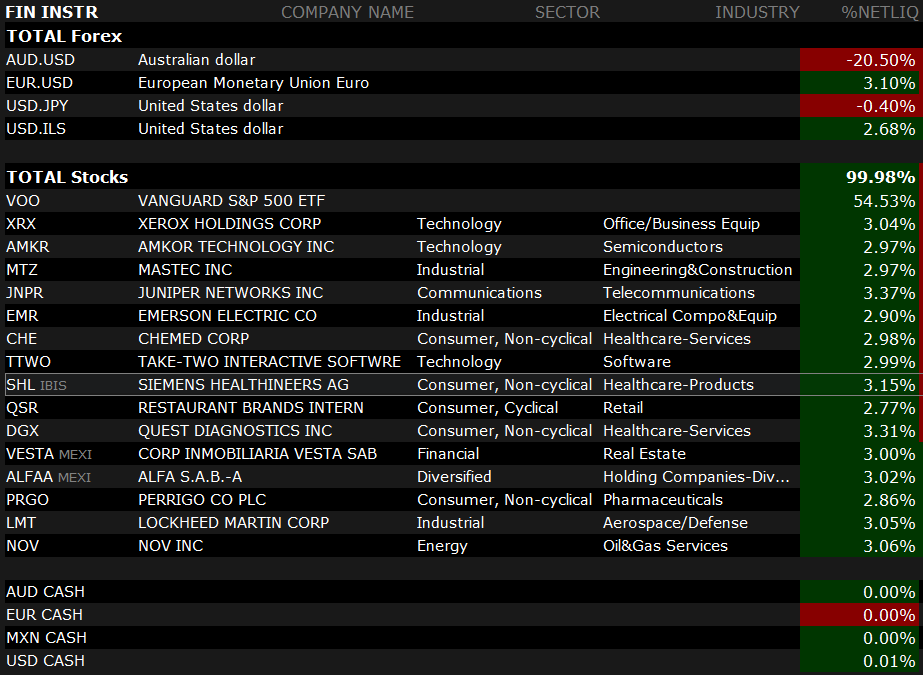Select the ALFAA MEXI ticker
This screenshot has height=675, width=923.
pos(49,476)
